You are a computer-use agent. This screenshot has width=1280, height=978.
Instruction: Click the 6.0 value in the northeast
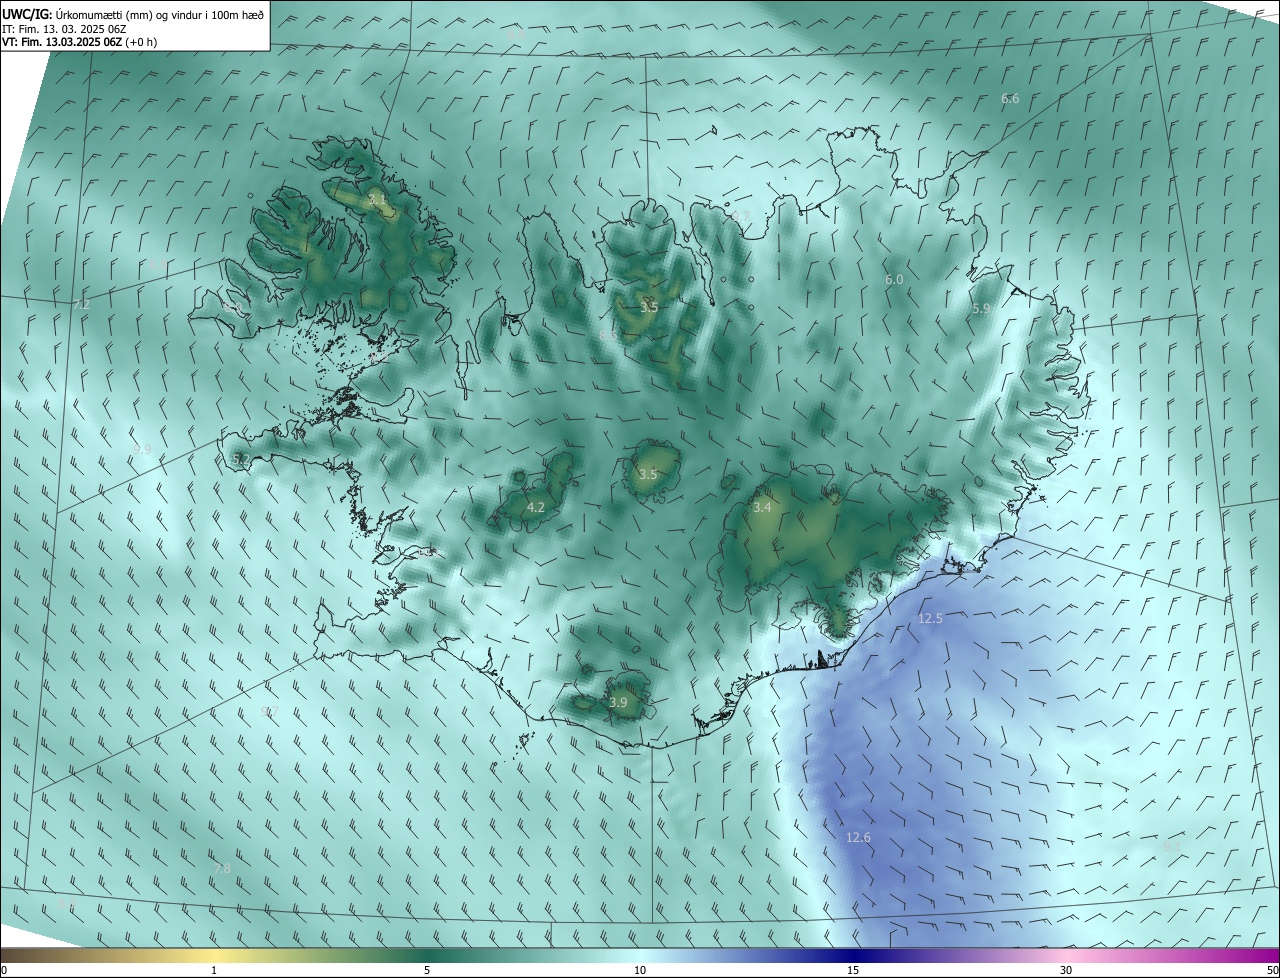894,280
